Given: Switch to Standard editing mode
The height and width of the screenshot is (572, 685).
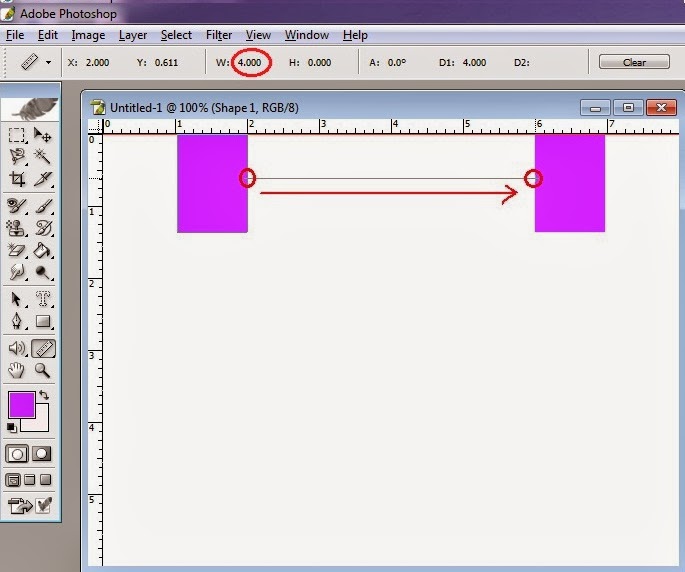Looking at the screenshot, I should [x=17, y=454].
